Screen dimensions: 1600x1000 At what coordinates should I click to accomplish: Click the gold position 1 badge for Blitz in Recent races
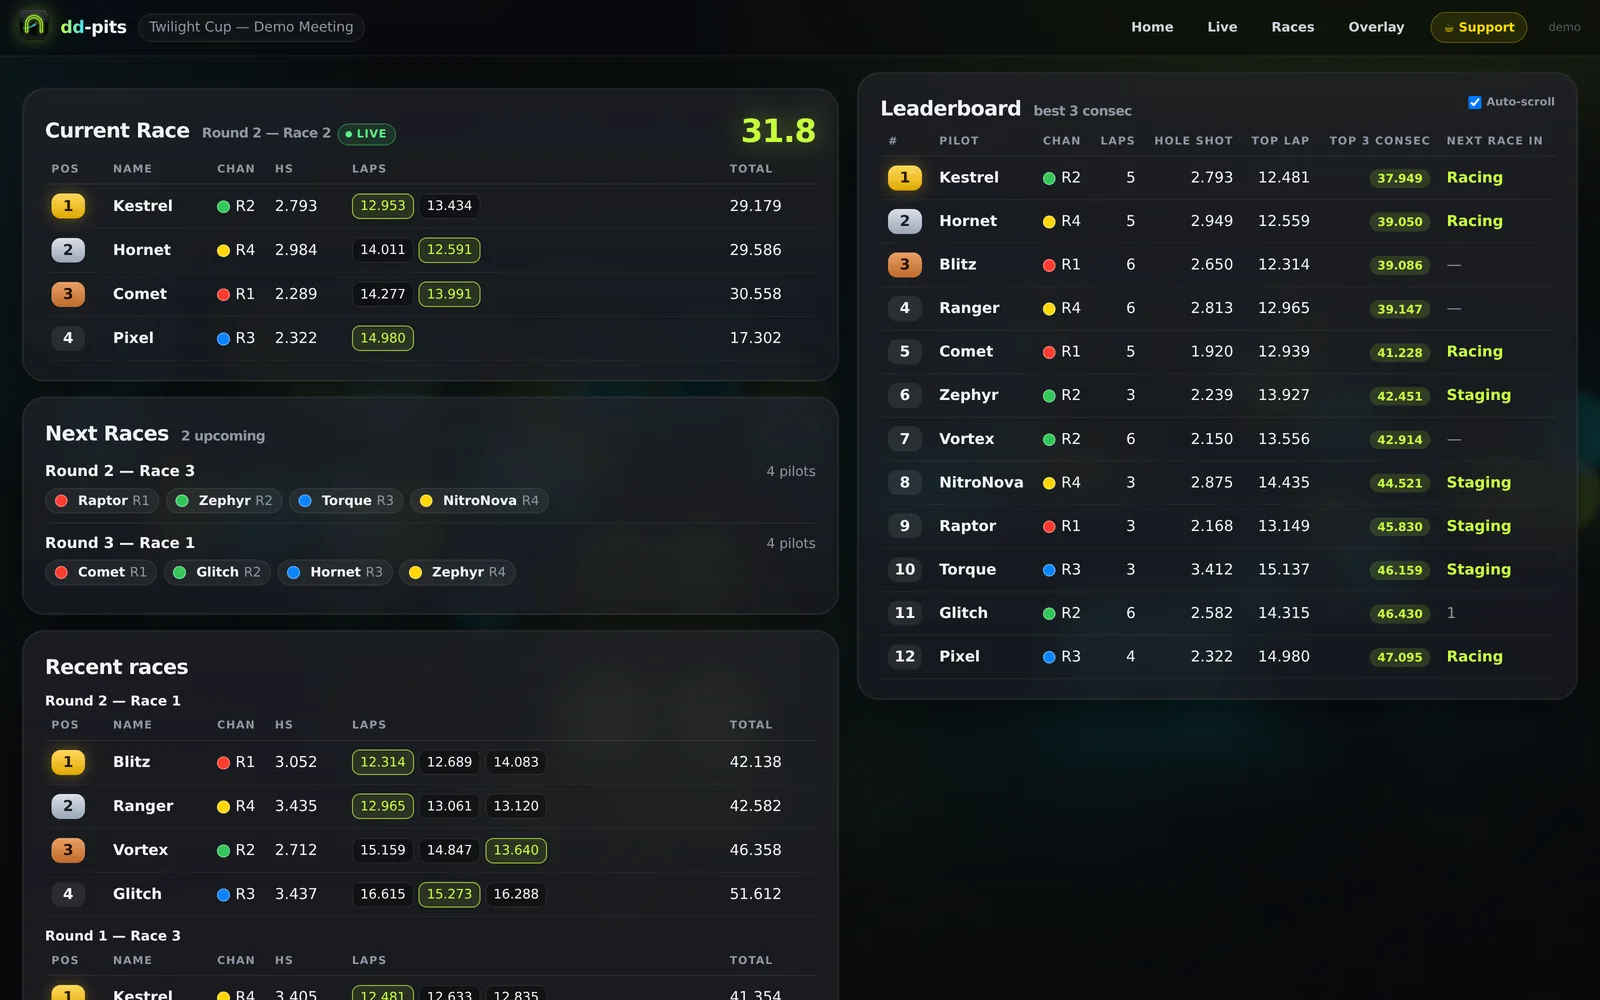(68, 762)
